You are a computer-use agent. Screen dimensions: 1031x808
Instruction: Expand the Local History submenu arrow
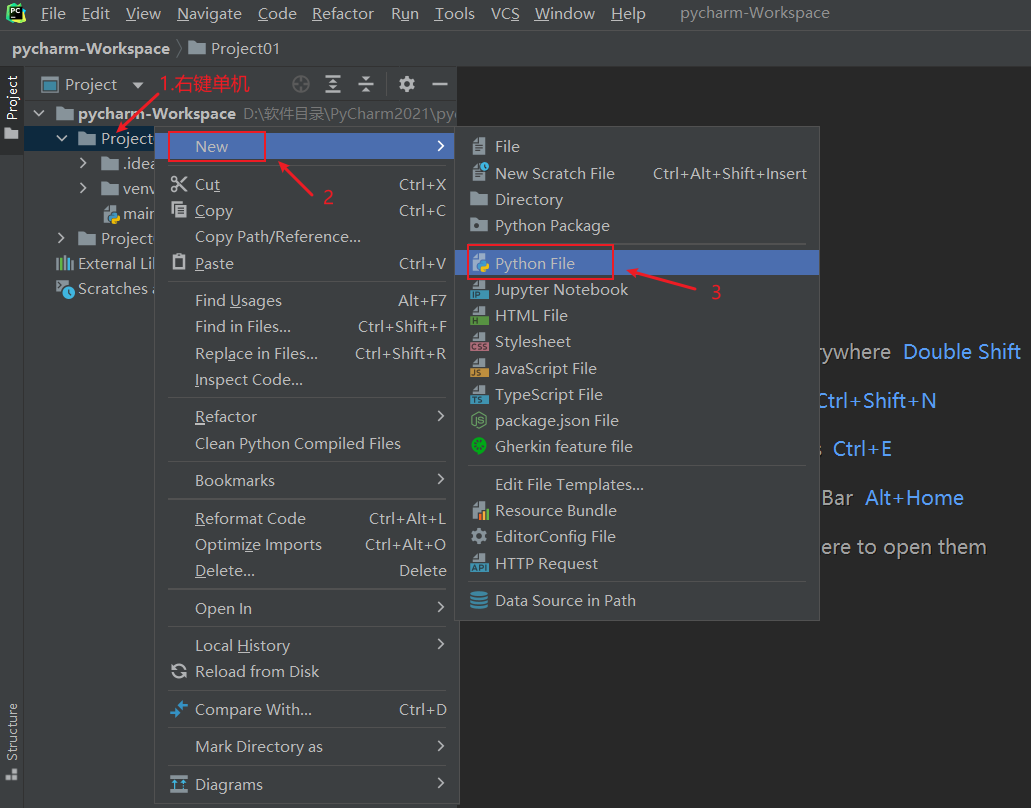click(441, 645)
